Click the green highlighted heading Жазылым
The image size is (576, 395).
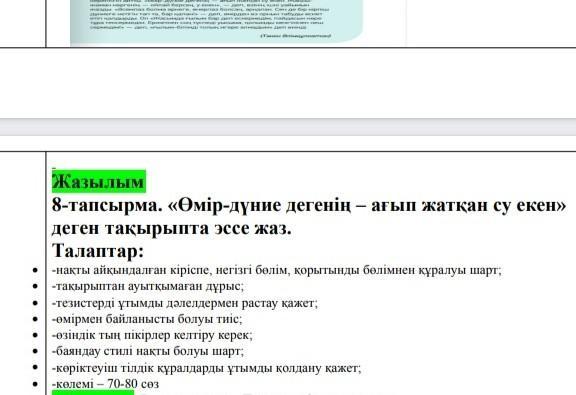(99, 181)
